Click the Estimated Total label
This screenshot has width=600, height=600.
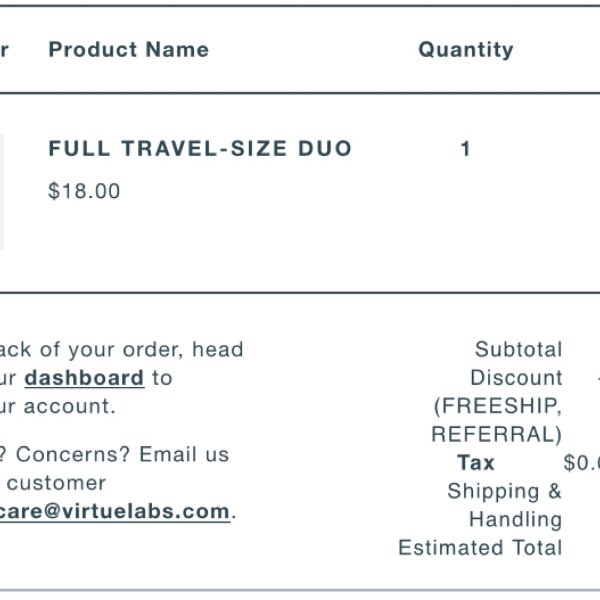pyautogui.click(x=481, y=548)
